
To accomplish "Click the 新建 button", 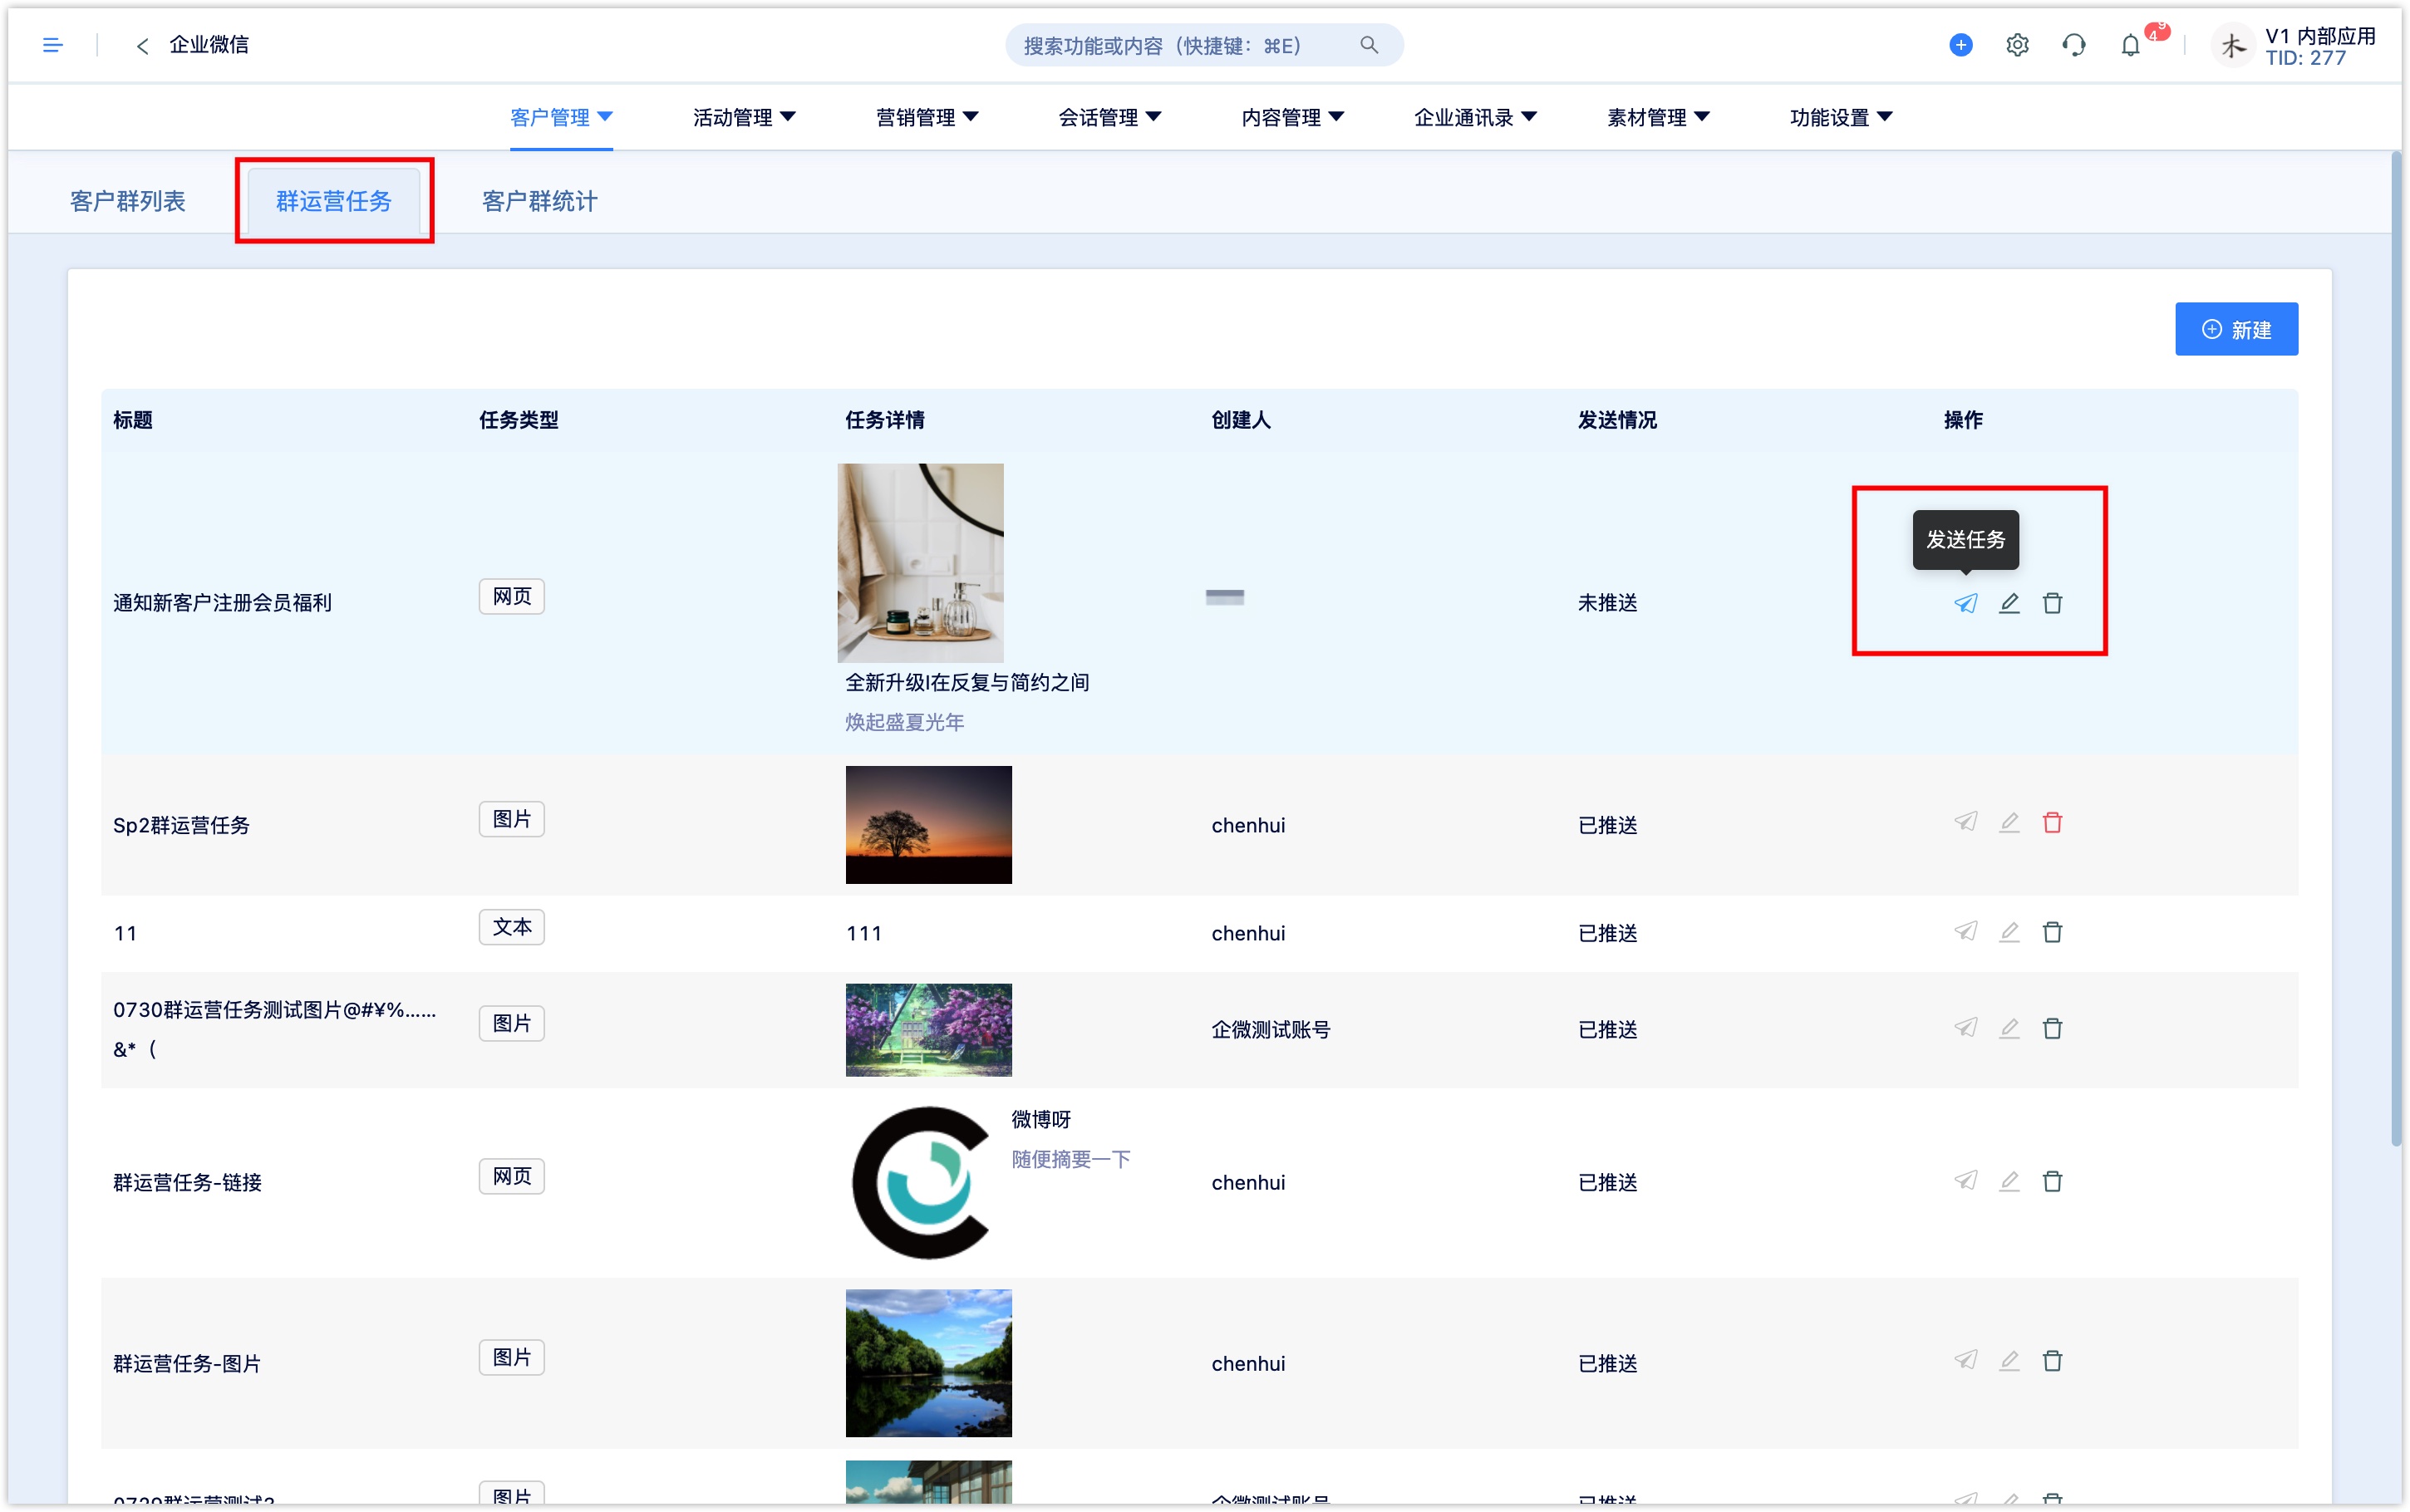I will [x=2236, y=329].
